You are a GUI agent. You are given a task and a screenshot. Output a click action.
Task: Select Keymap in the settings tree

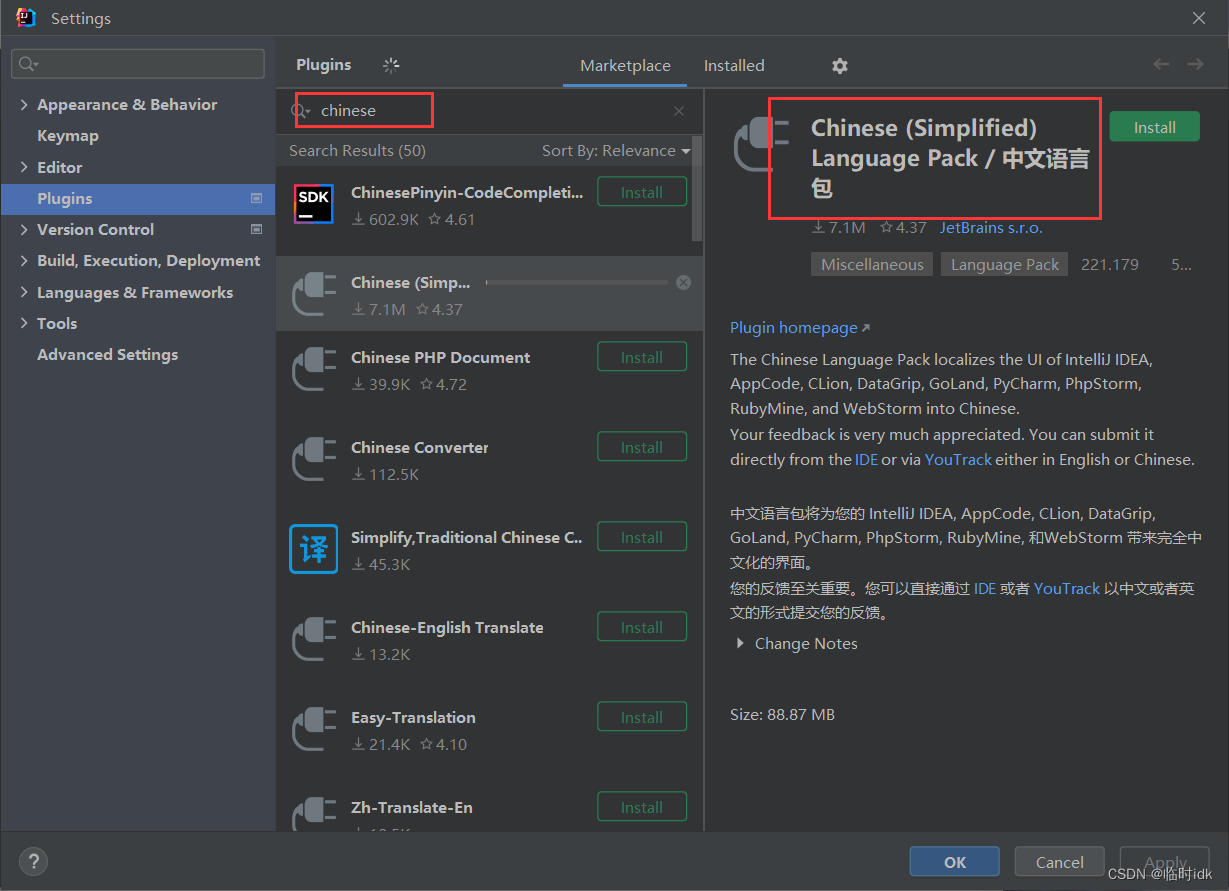pos(68,136)
